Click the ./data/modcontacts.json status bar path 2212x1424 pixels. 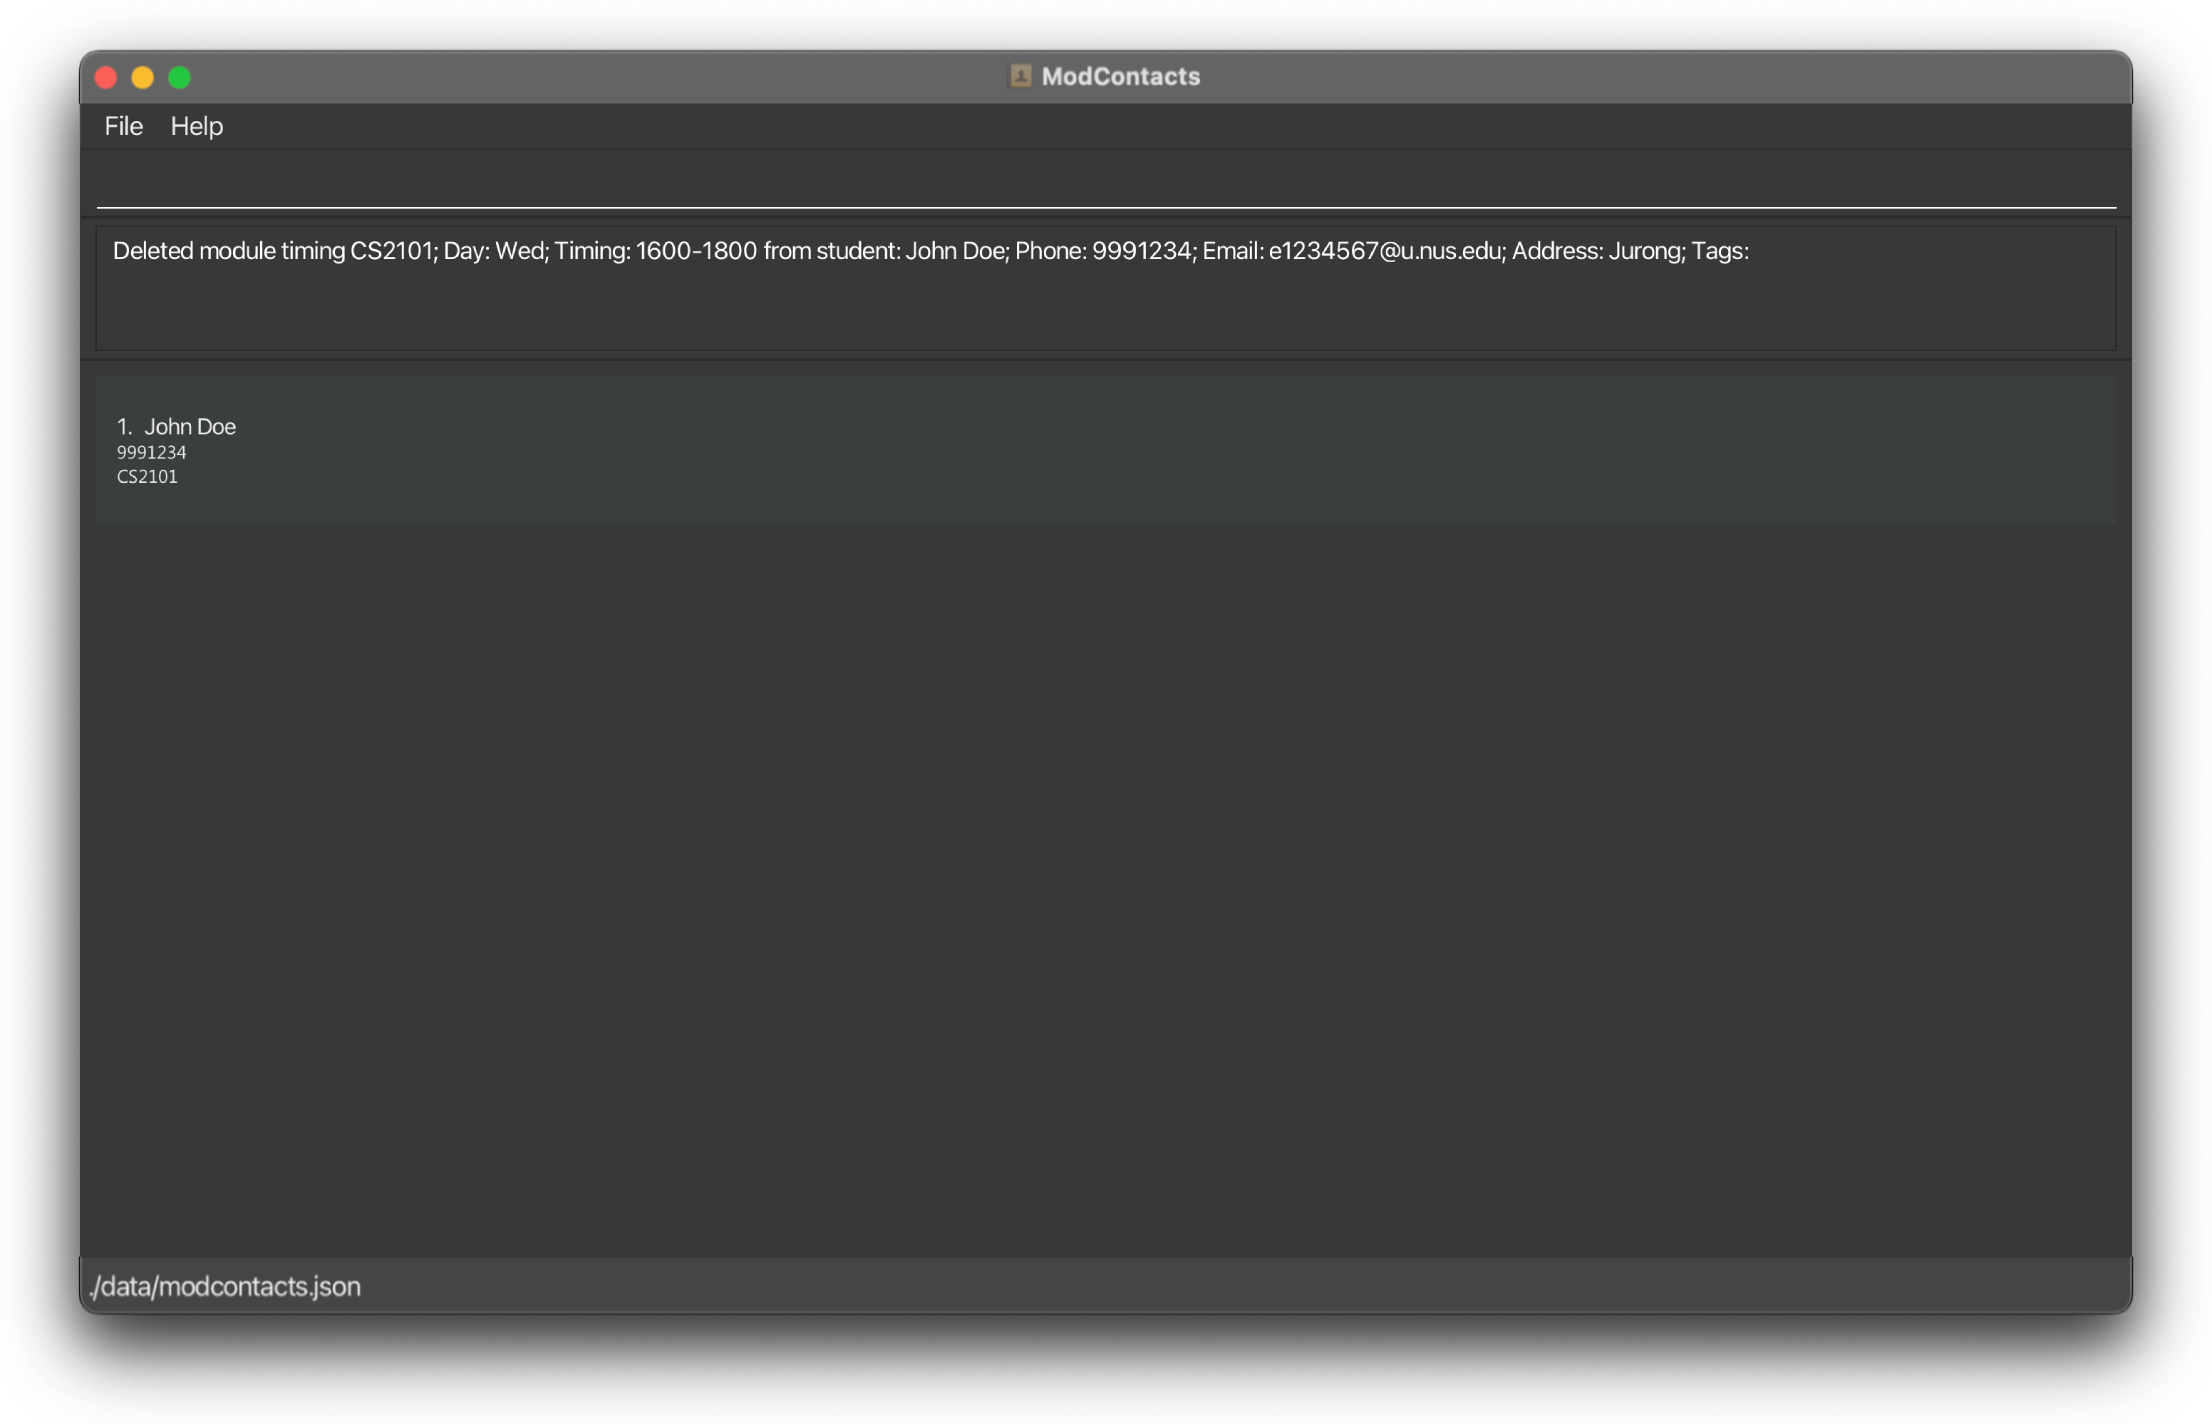pyautogui.click(x=225, y=1286)
